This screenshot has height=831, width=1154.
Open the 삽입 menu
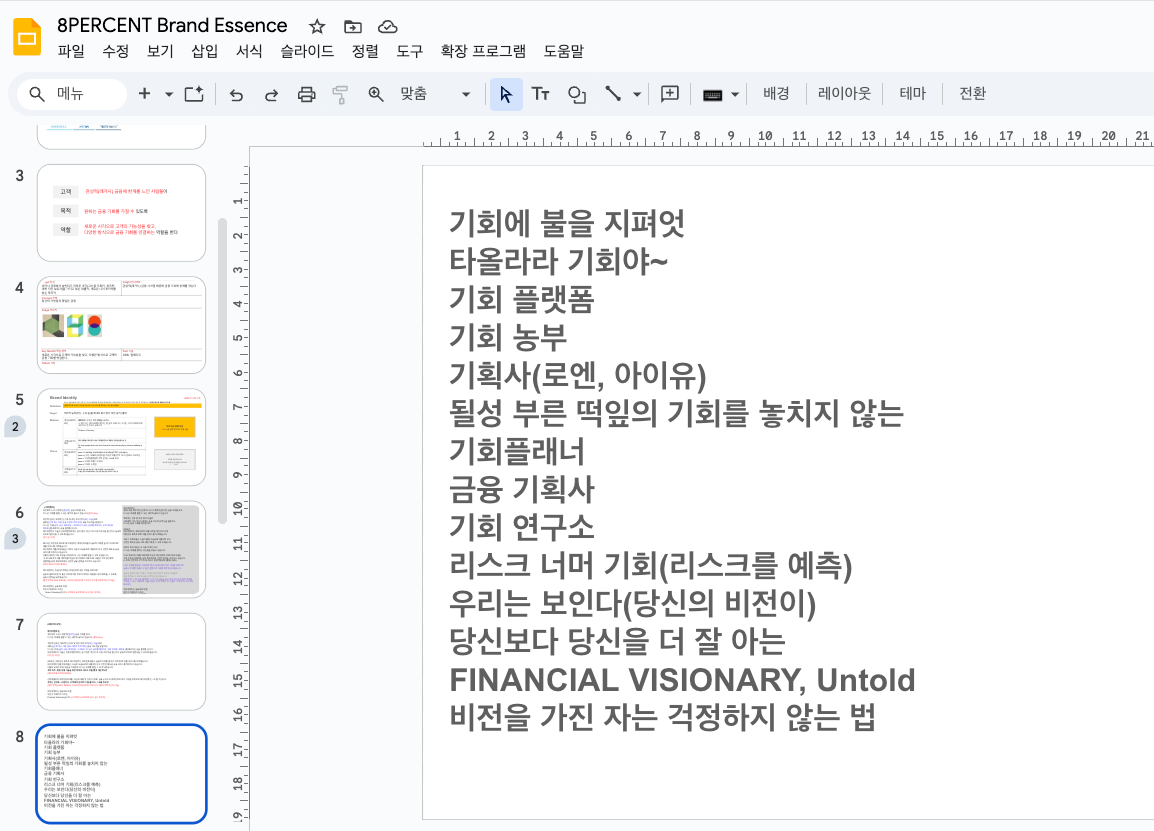[205, 51]
